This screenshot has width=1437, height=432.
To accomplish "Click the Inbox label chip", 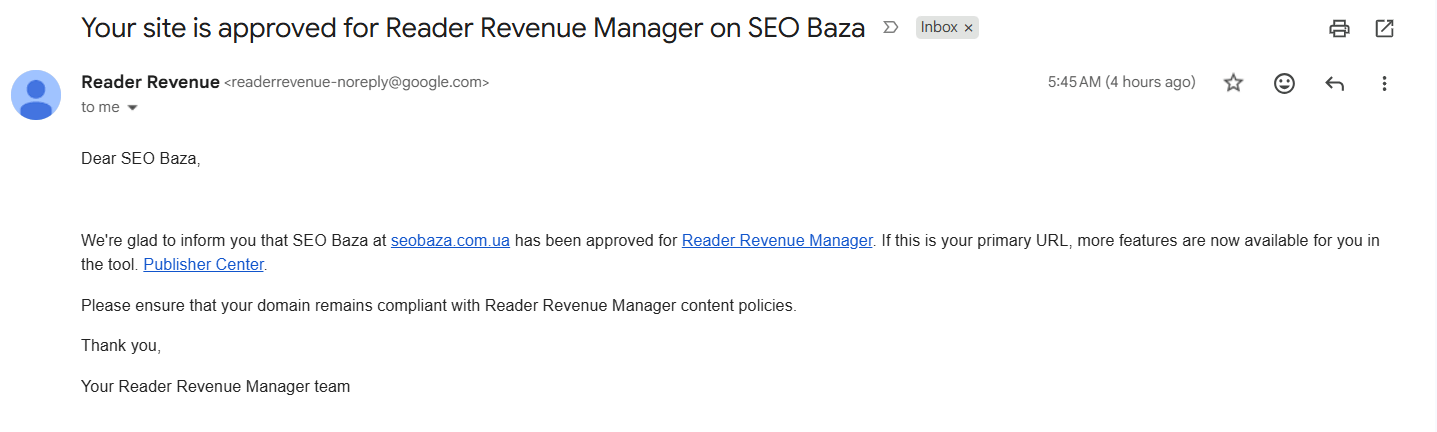I will pos(939,28).
